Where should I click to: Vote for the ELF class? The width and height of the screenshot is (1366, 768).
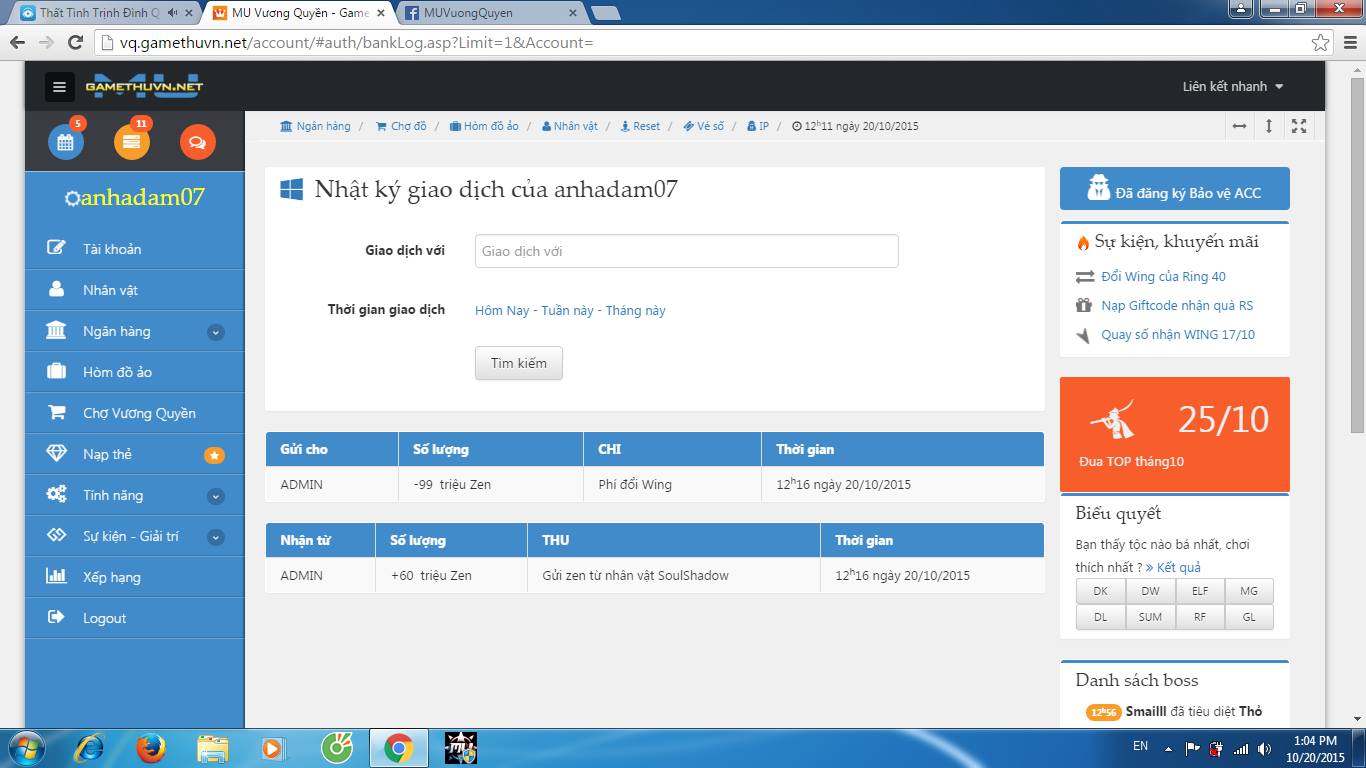[1199, 591]
